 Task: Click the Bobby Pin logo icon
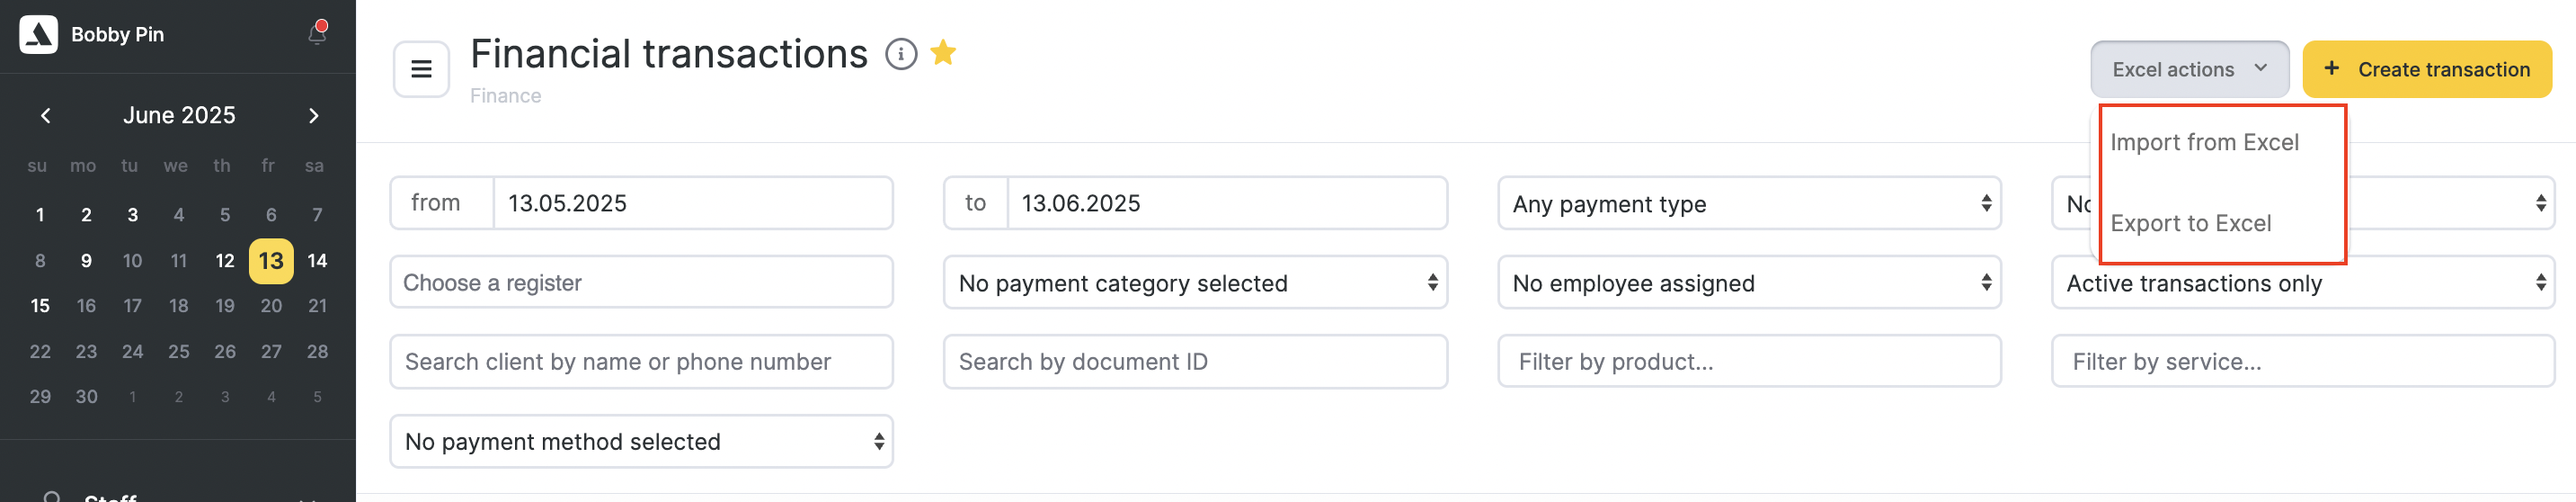coord(39,35)
